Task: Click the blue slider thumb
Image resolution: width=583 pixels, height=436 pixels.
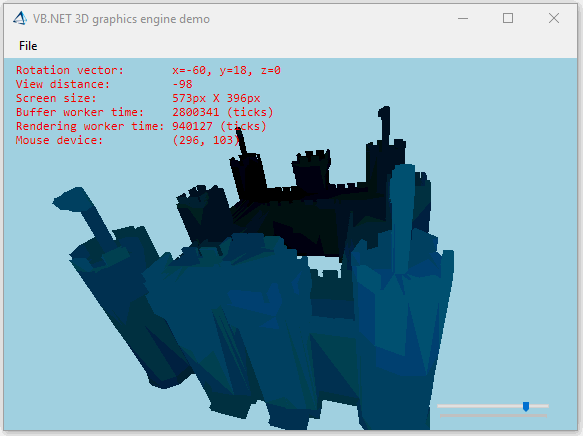Action: pyautogui.click(x=526, y=406)
